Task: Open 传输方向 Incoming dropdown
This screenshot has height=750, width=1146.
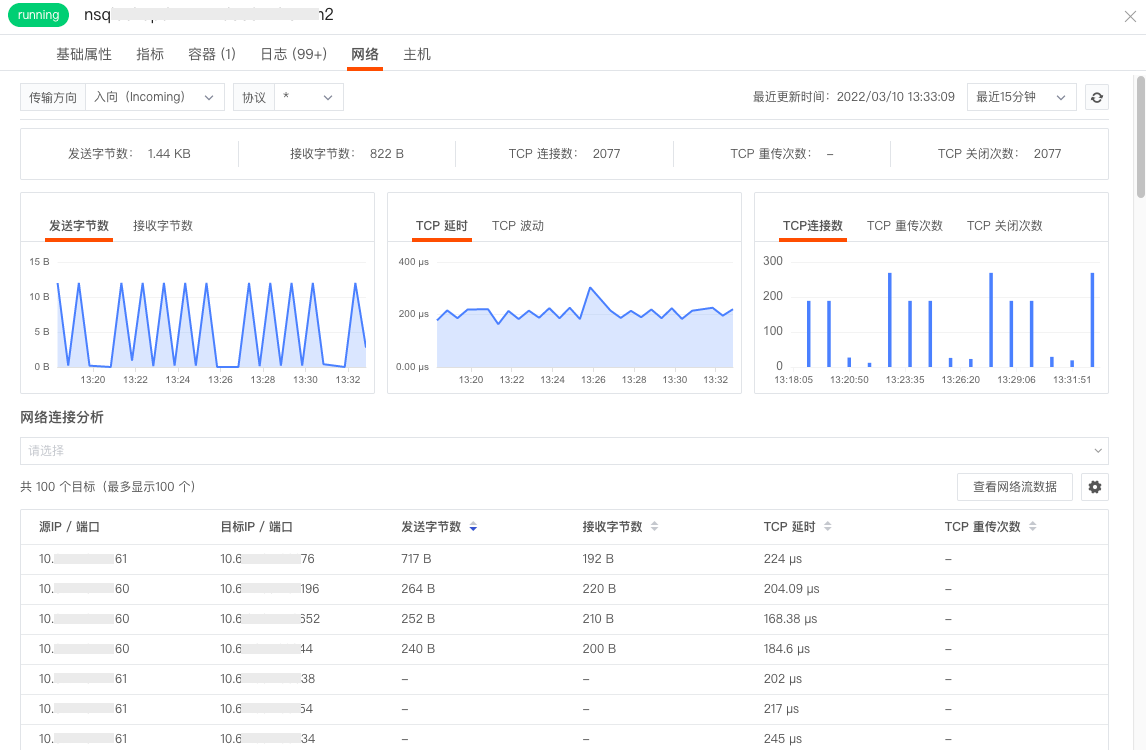Action: tap(154, 97)
